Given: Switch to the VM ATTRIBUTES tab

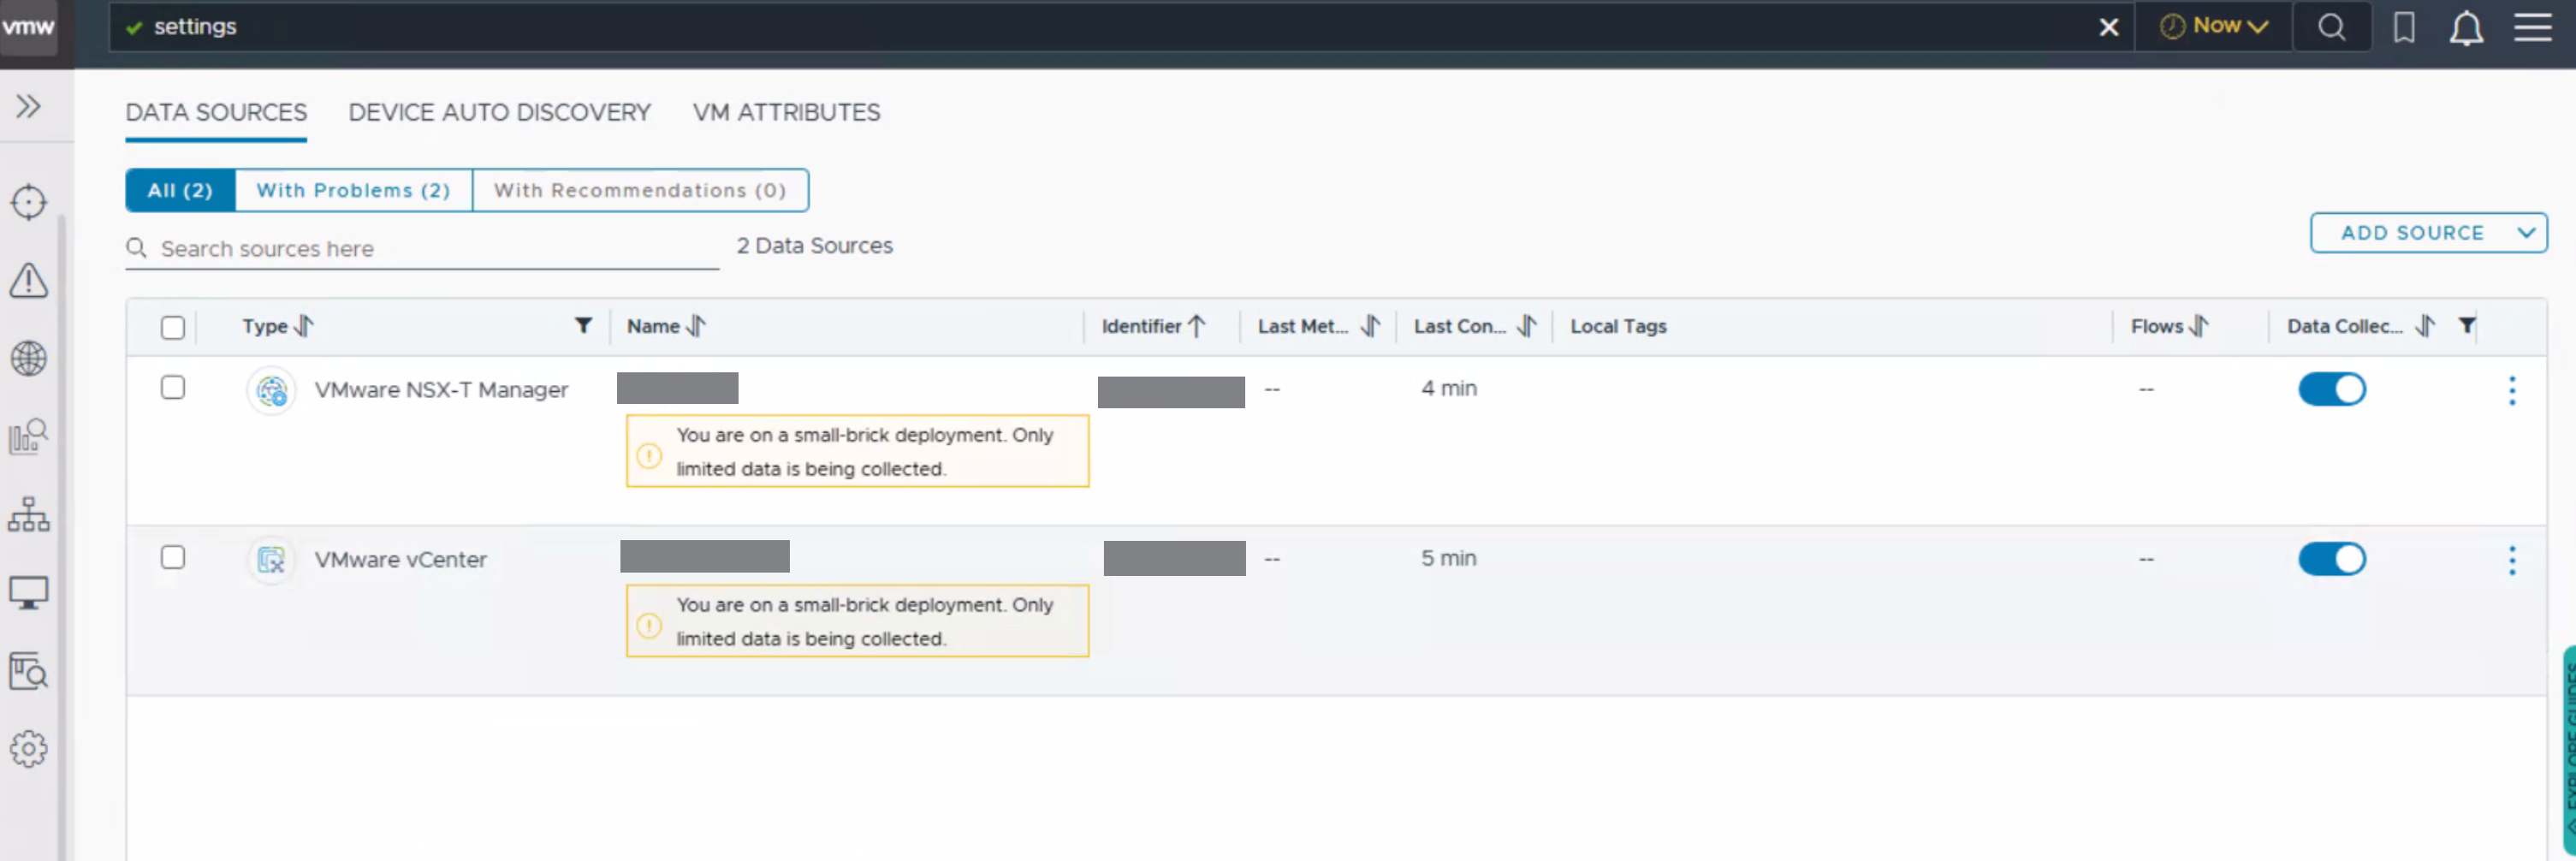Looking at the screenshot, I should 786,112.
